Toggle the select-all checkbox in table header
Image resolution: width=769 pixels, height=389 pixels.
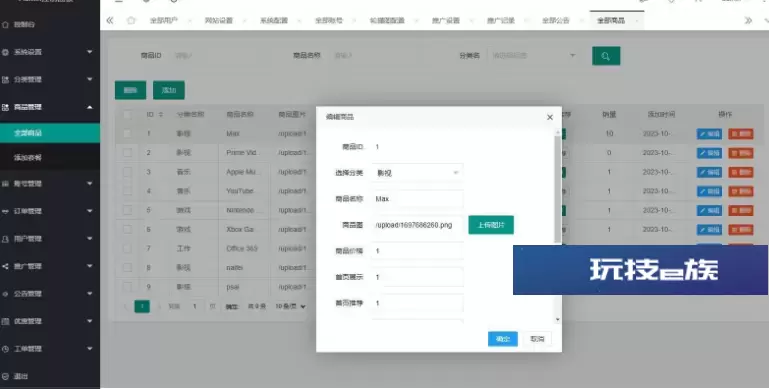click(x=128, y=115)
